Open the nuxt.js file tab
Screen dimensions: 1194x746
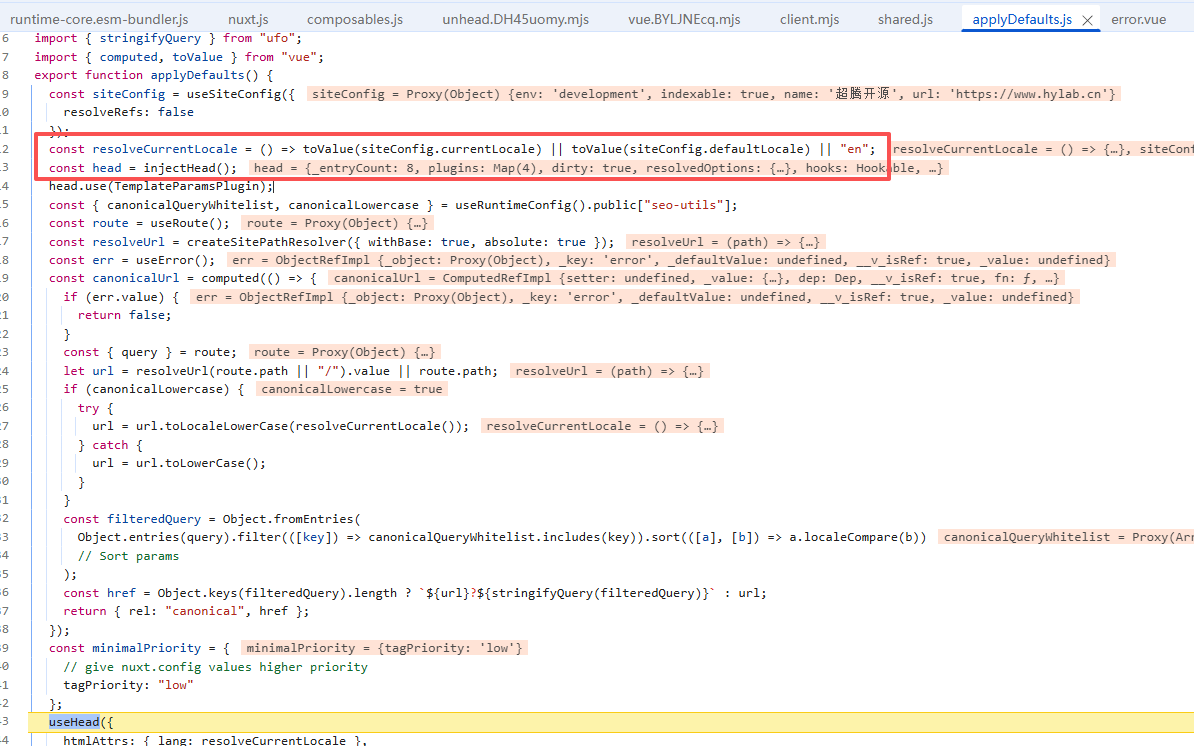tap(248, 19)
